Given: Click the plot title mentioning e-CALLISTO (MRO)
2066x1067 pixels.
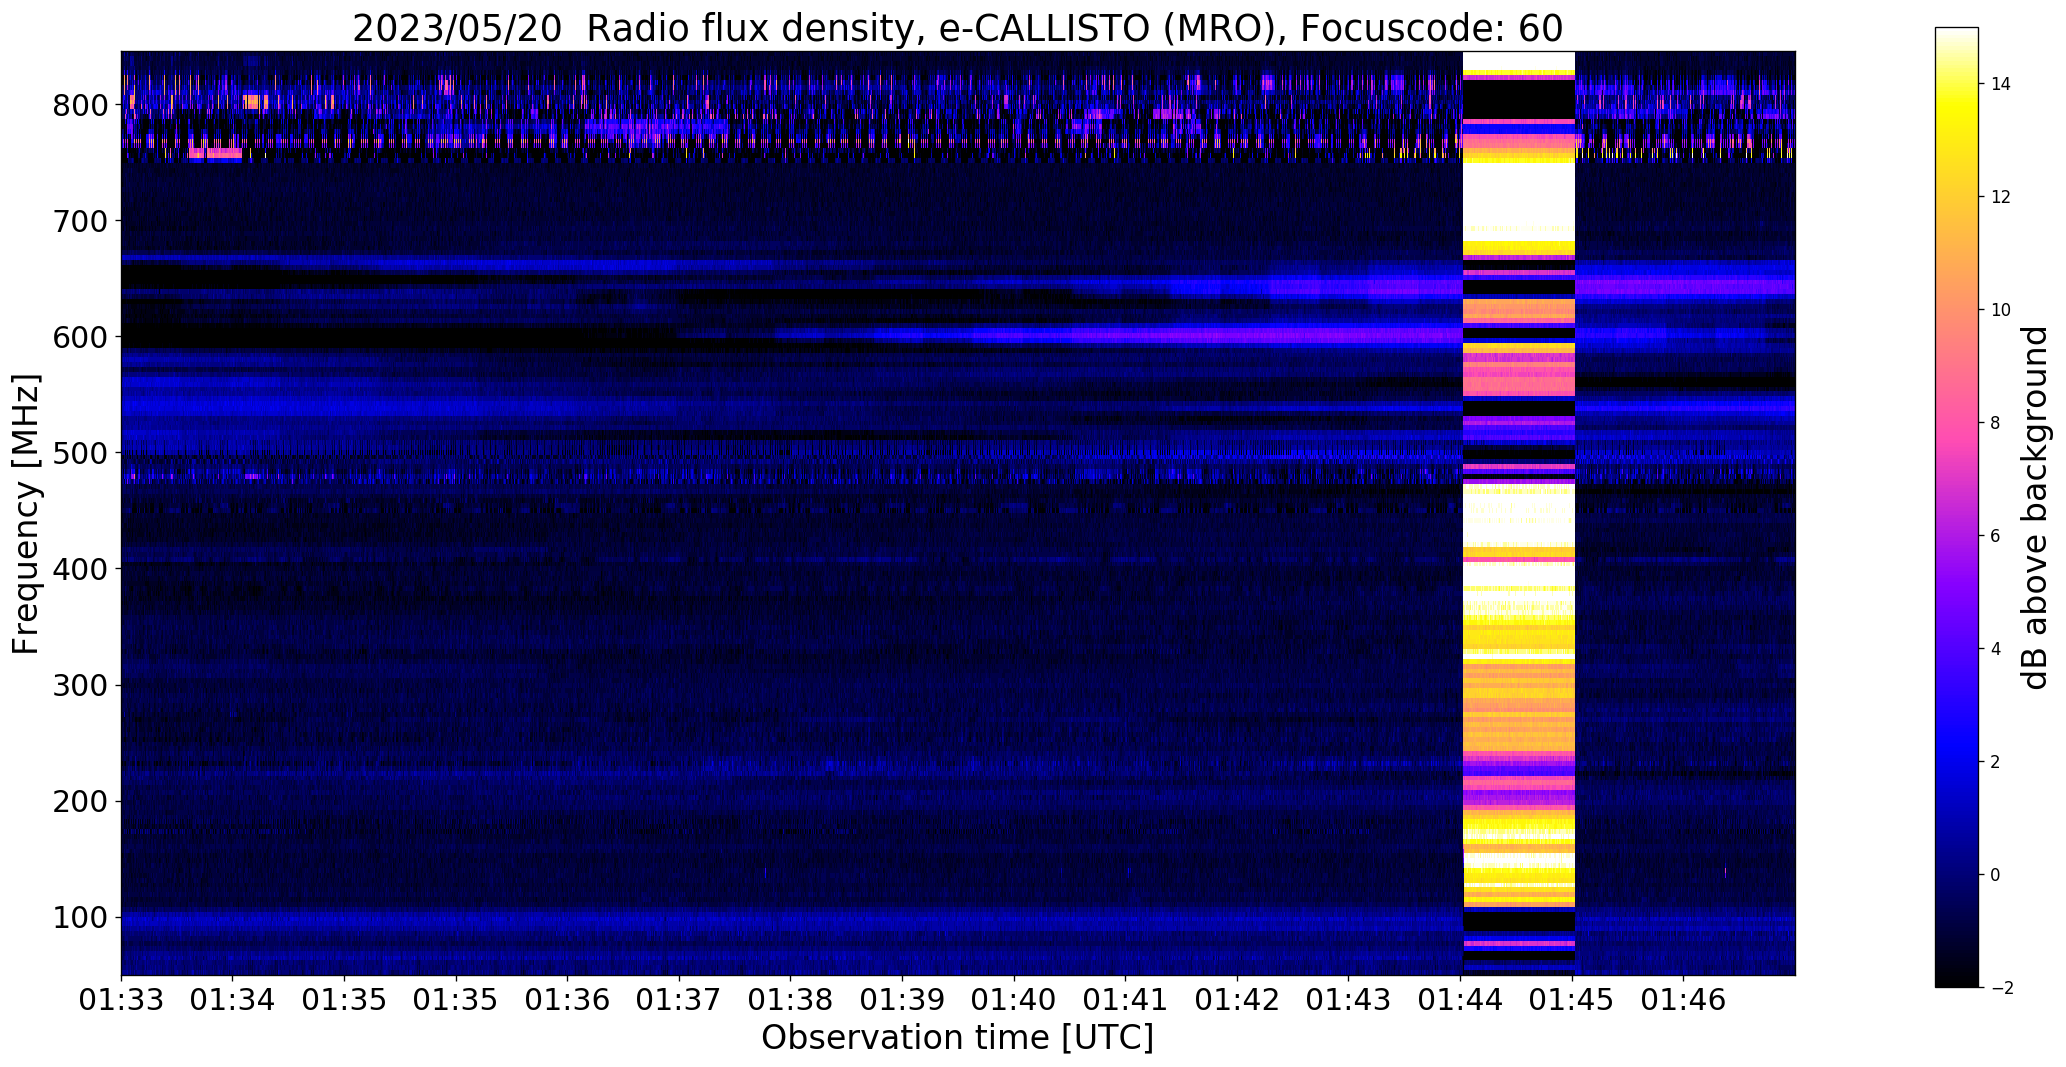Looking at the screenshot, I should tap(957, 28).
